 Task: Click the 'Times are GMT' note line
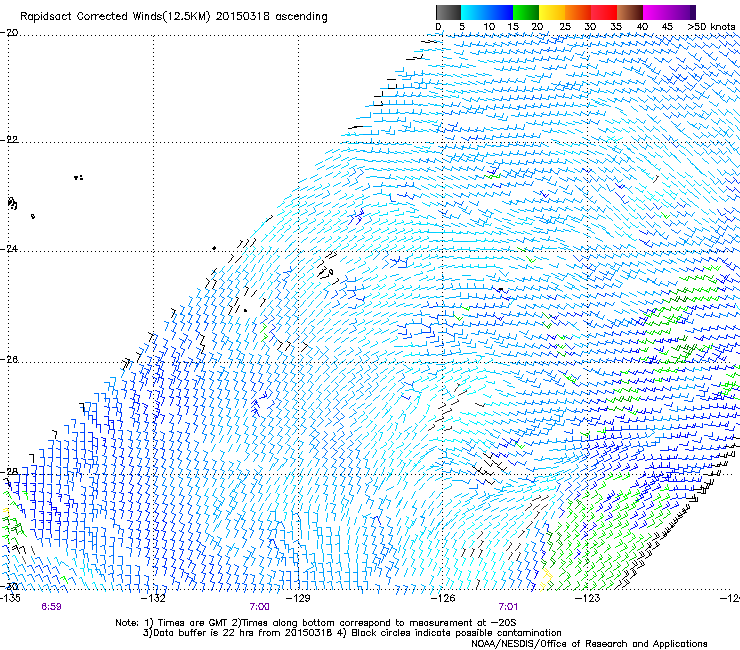(x=316, y=623)
